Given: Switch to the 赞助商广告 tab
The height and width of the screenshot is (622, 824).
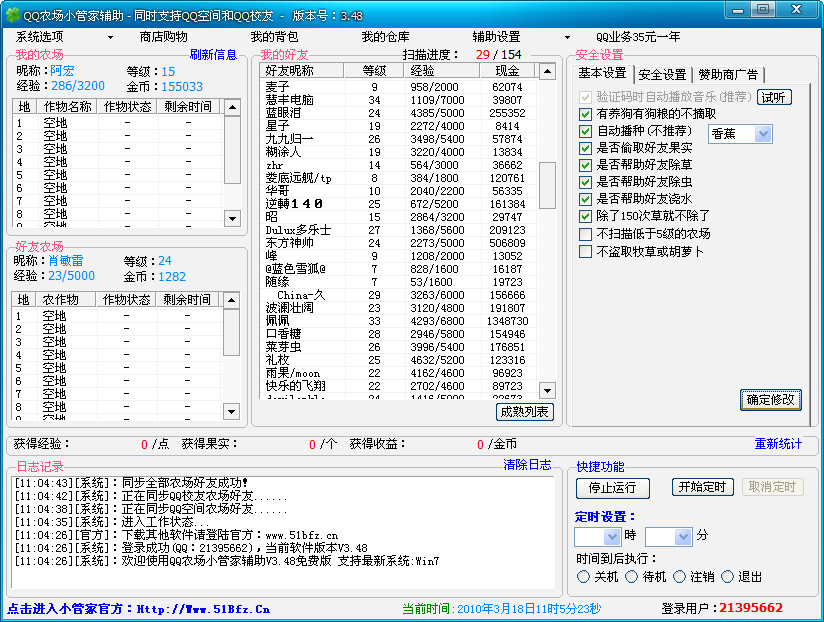Looking at the screenshot, I should click(x=728, y=75).
